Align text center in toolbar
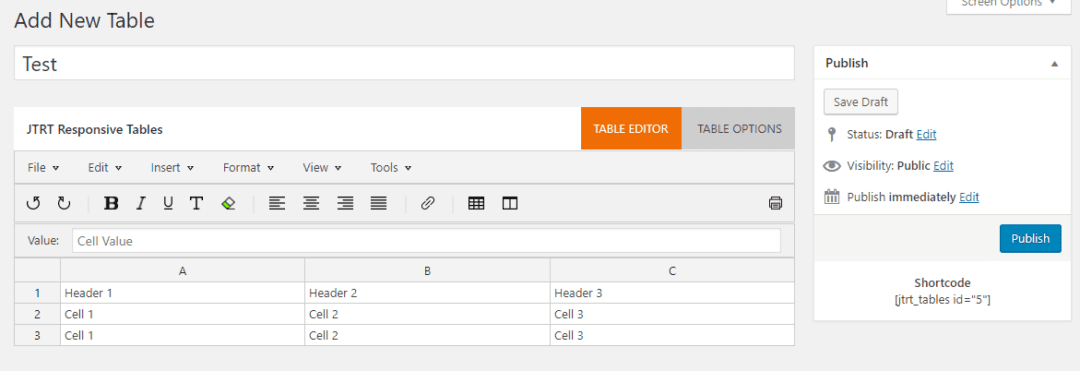The height and width of the screenshot is (371, 1080). [311, 203]
